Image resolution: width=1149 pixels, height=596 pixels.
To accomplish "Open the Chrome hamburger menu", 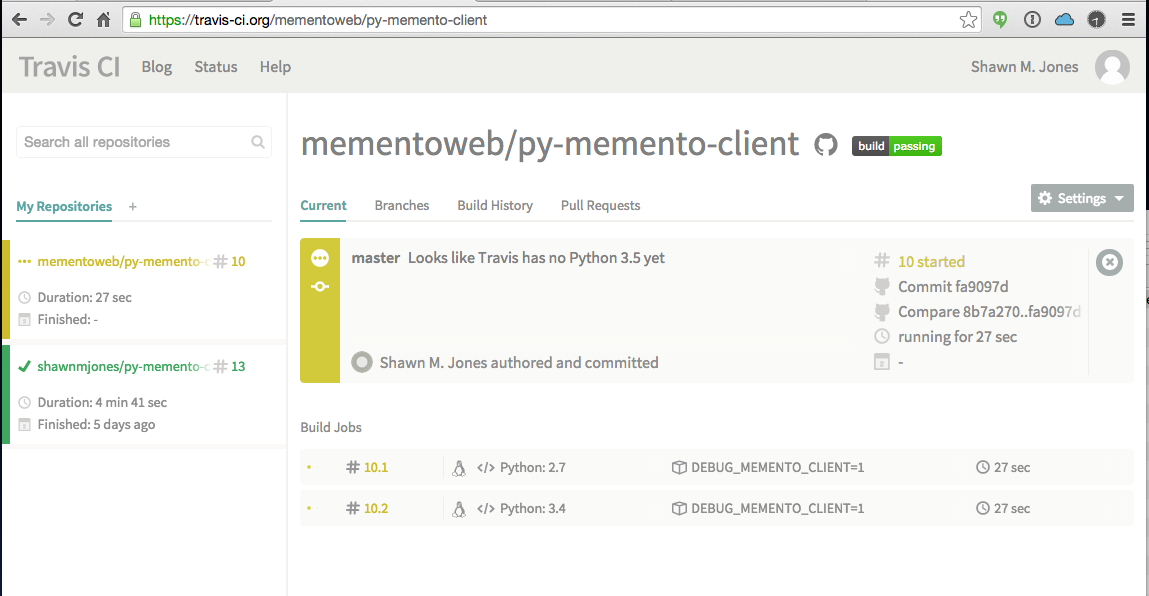I will pos(1128,20).
